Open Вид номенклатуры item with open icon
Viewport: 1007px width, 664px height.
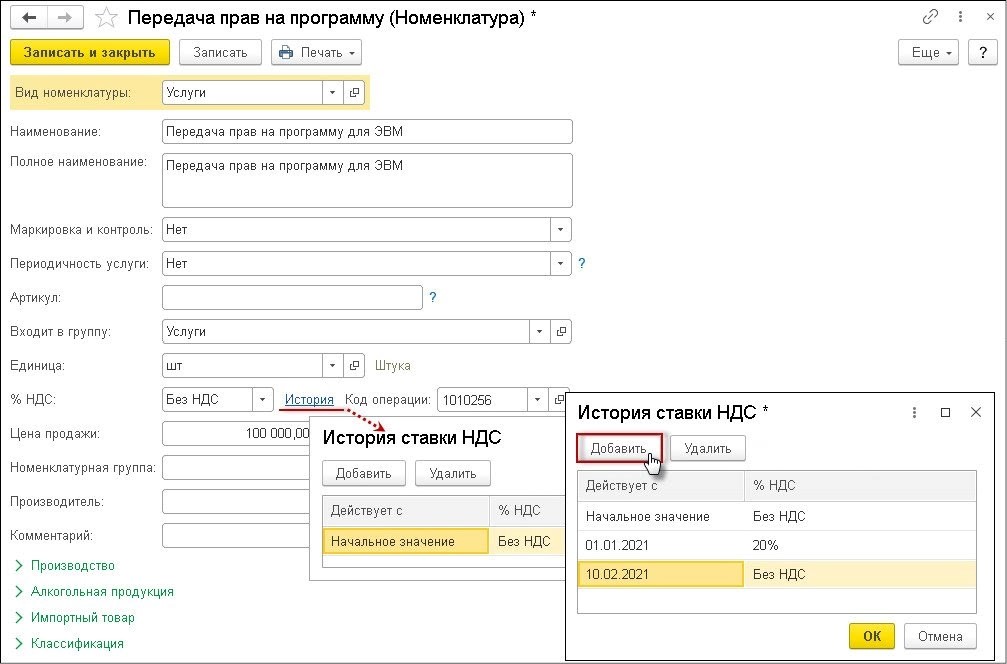coord(354,93)
